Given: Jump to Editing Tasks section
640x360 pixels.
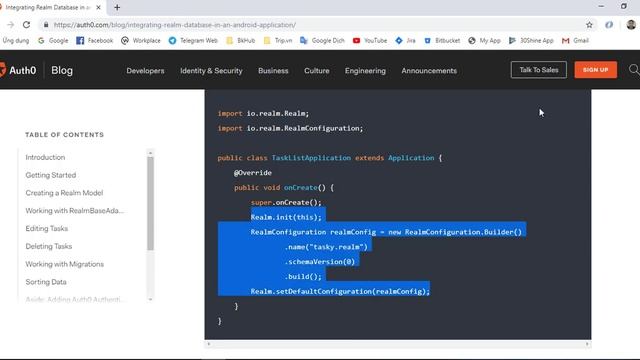Looking at the screenshot, I should point(47,229).
